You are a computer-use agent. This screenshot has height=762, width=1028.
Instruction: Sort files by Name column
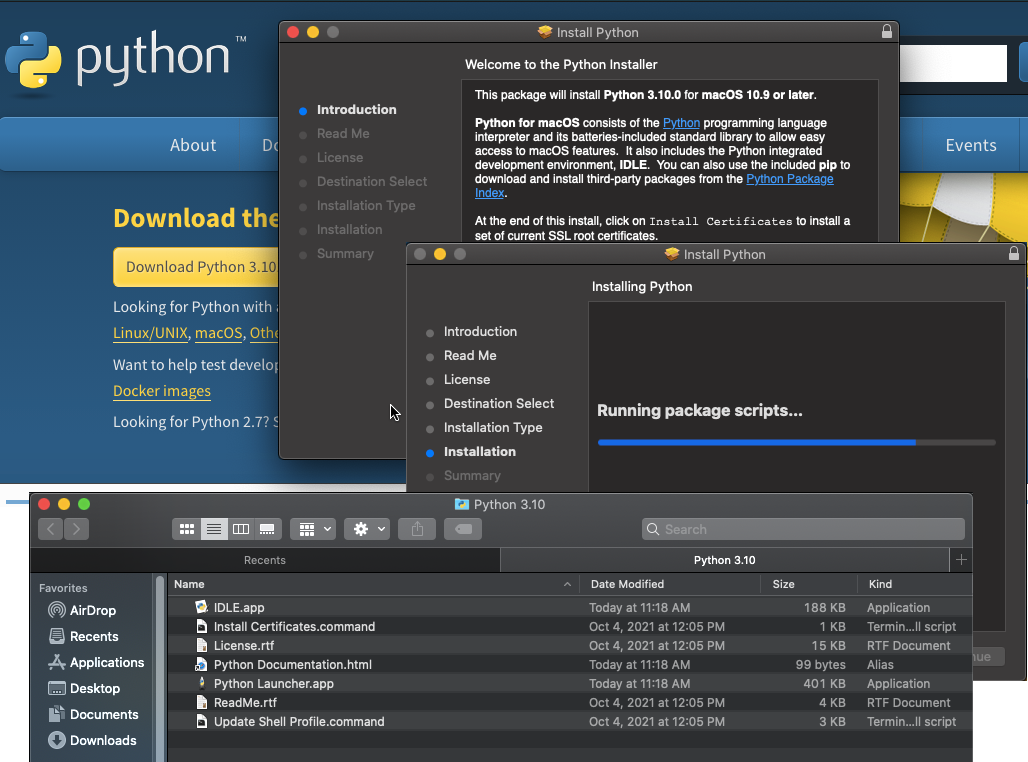[x=189, y=584]
